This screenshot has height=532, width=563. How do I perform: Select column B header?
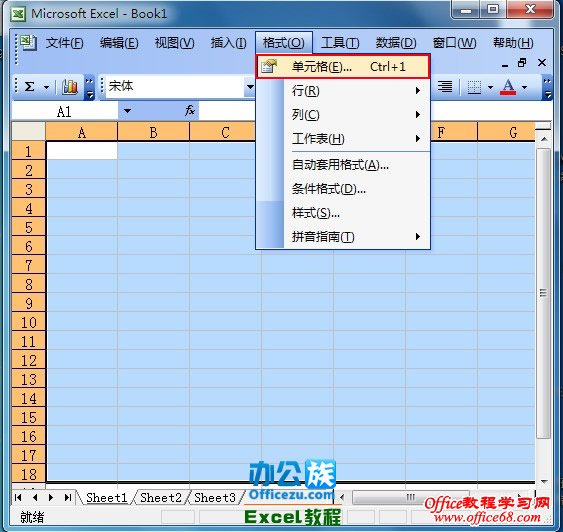point(154,132)
